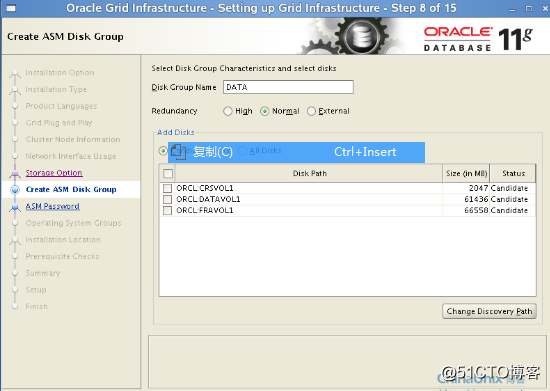
Task: Click the Network Interface Usage step
Action: [x=71, y=156]
